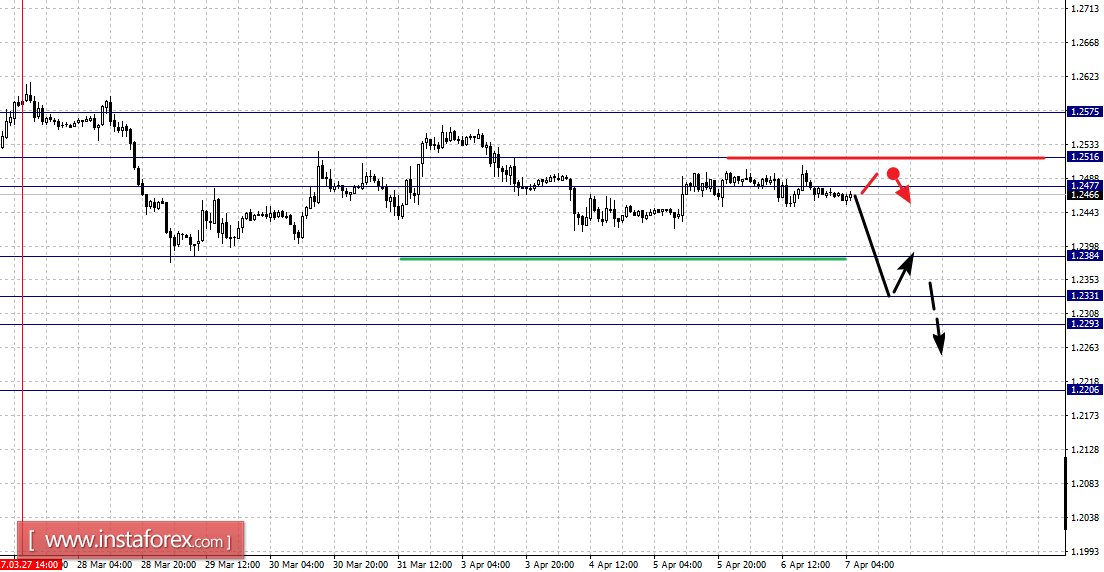
Task: Click the 1.2575 price level label
Action: tap(1084, 111)
